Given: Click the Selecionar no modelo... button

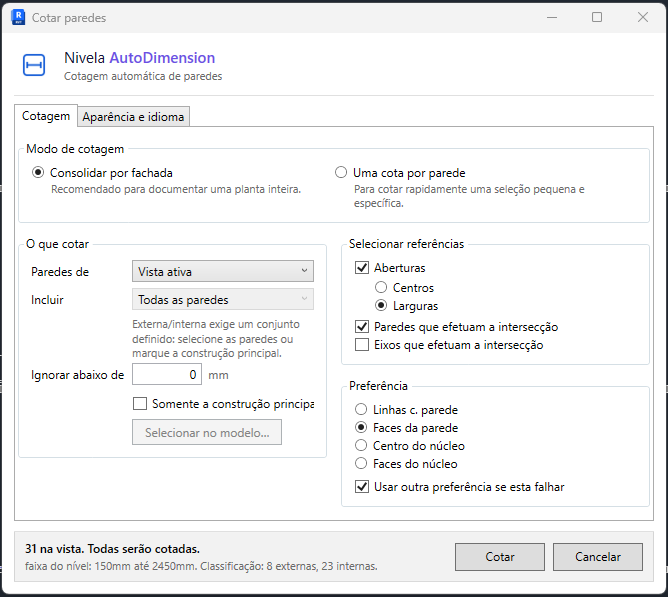Looking at the screenshot, I should [x=207, y=433].
